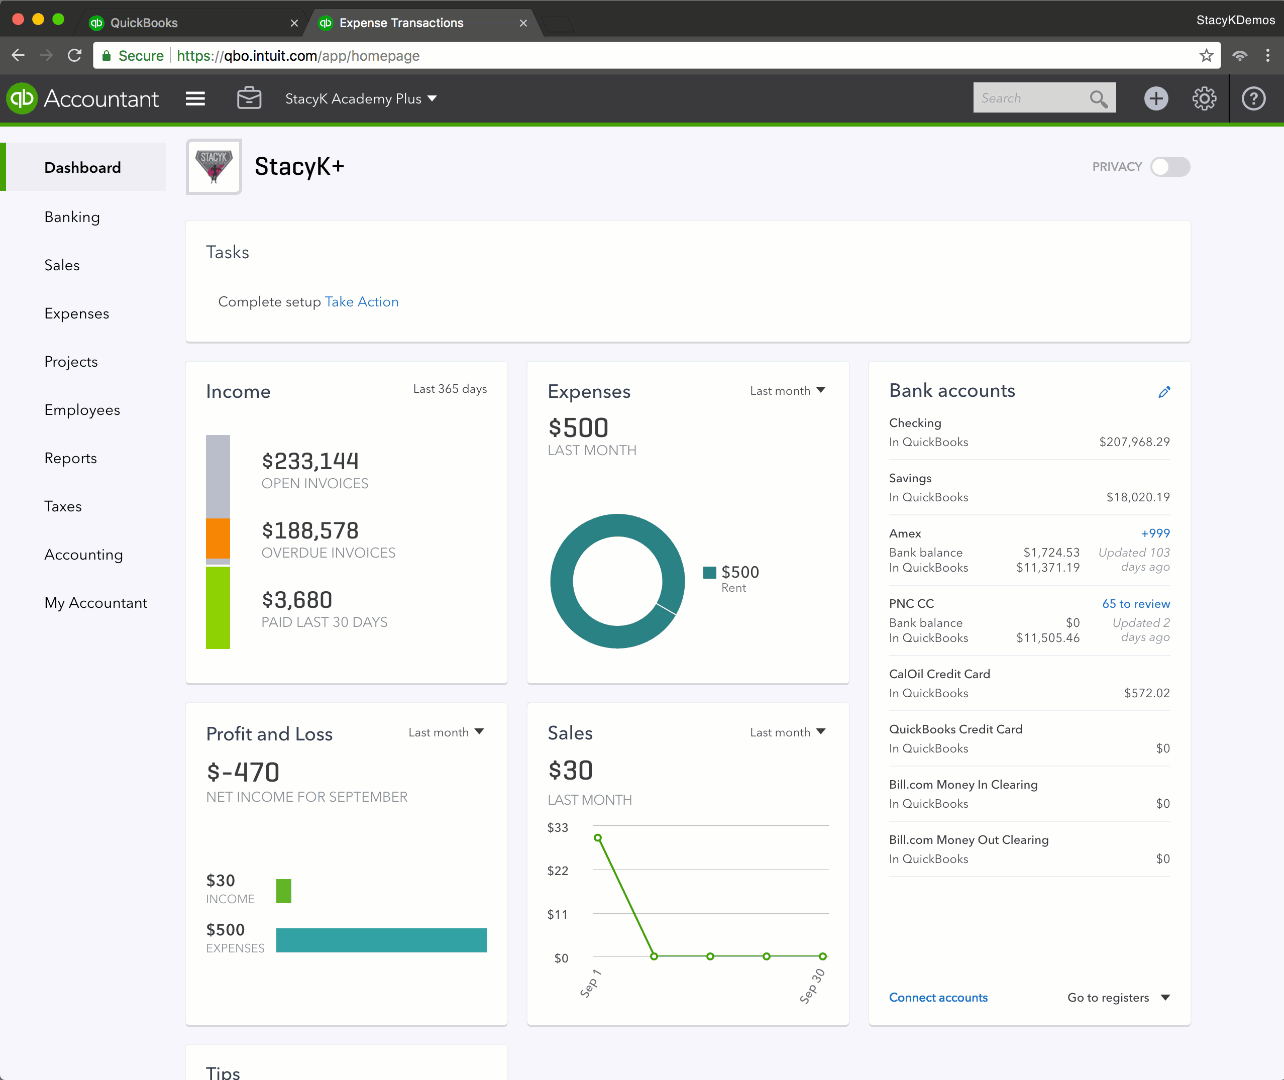Click the search magnifying glass icon
Screen dimensions: 1284x1080
(1098, 98)
